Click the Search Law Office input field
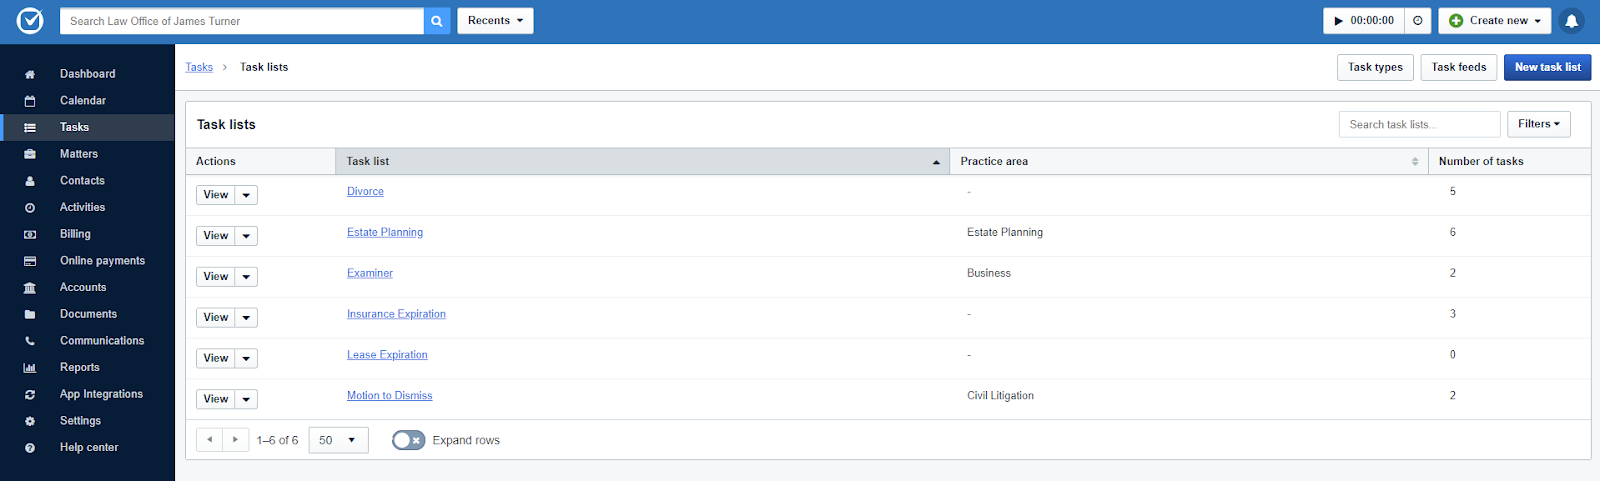 242,21
